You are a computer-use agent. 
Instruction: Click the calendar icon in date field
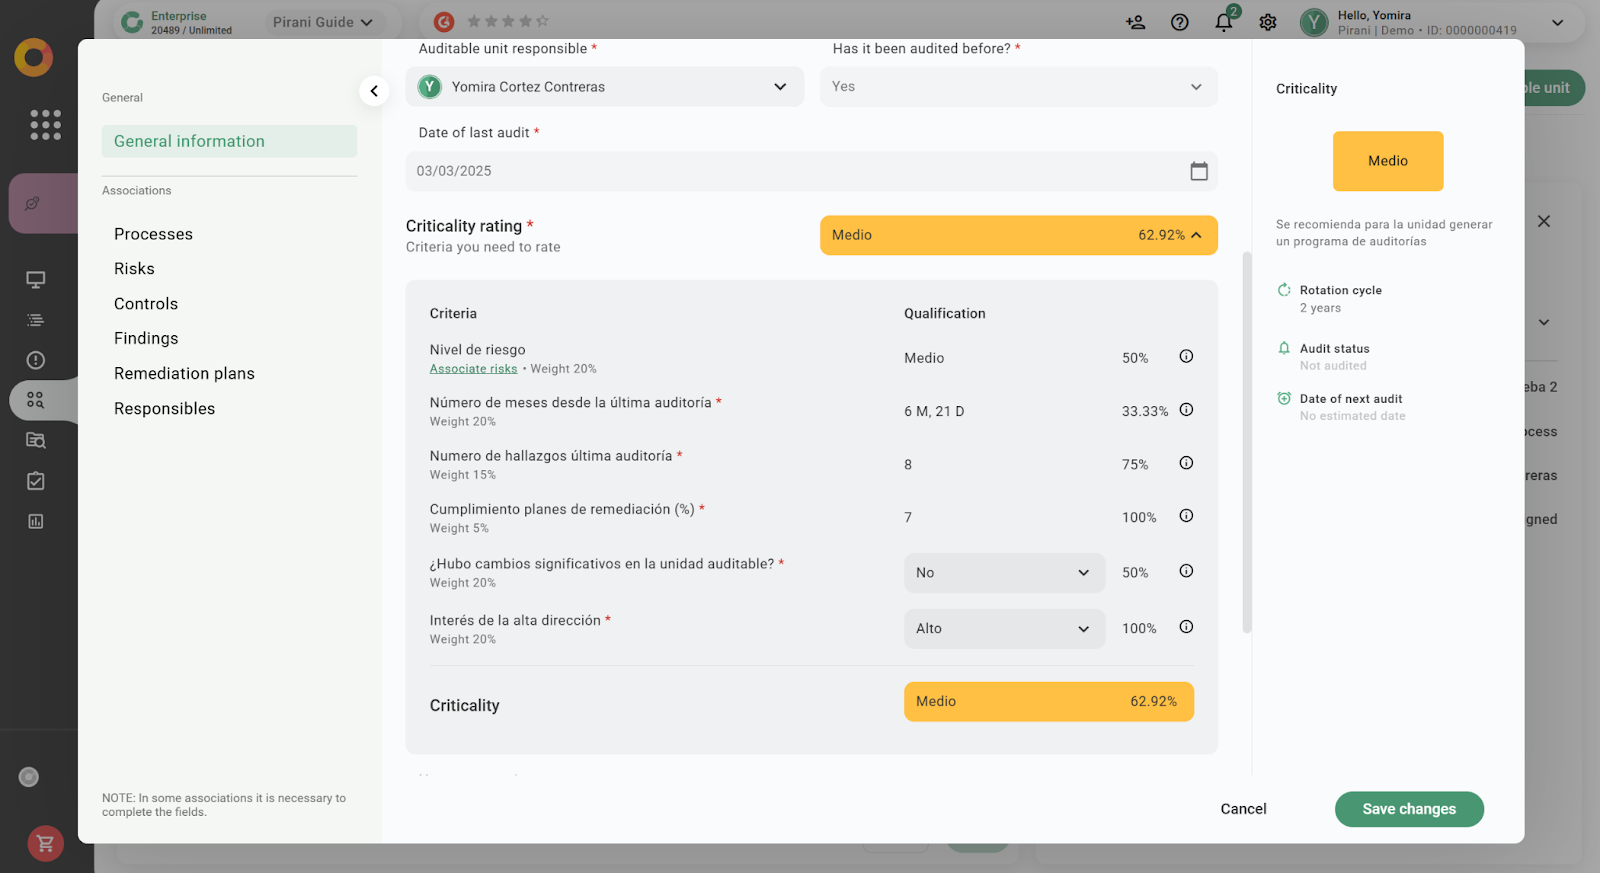coord(1198,171)
